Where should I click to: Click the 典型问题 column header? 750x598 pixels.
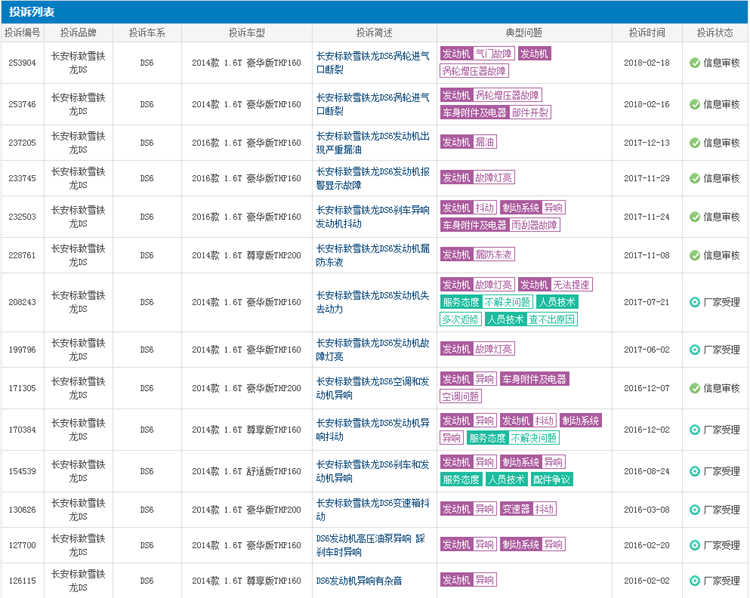(x=524, y=33)
